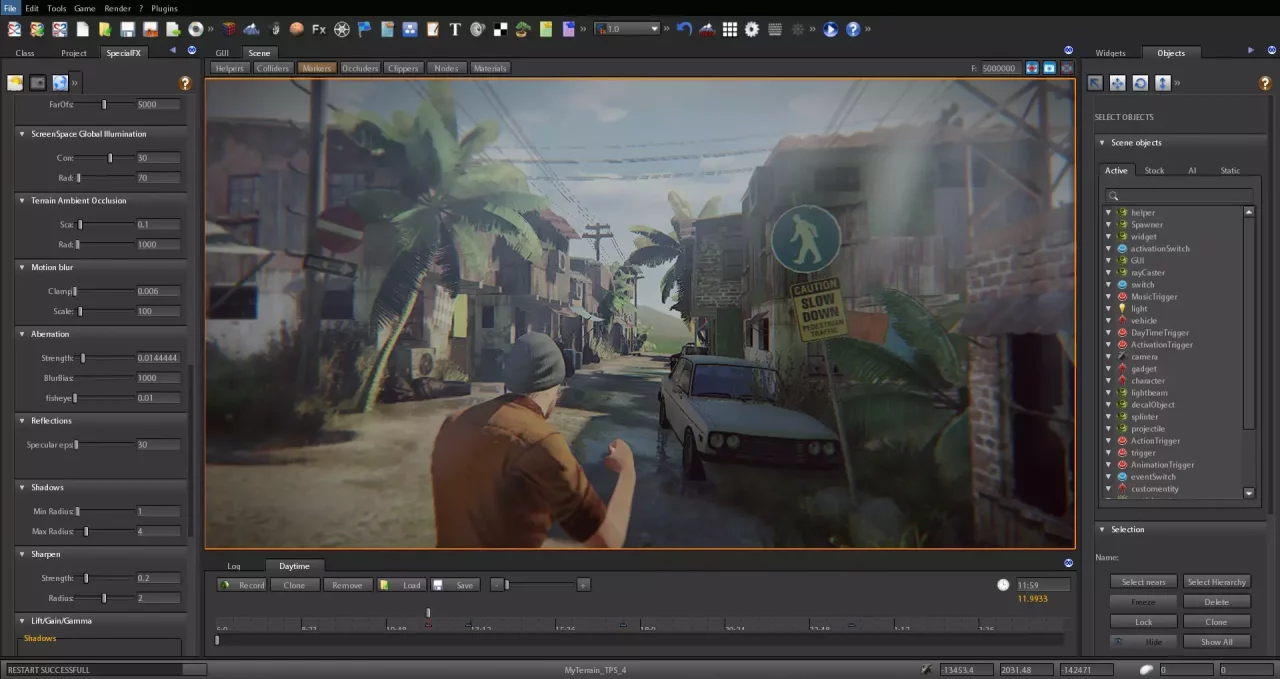Click the blue play button in toolbar
Screen dimensions: 1280x679
830,29
